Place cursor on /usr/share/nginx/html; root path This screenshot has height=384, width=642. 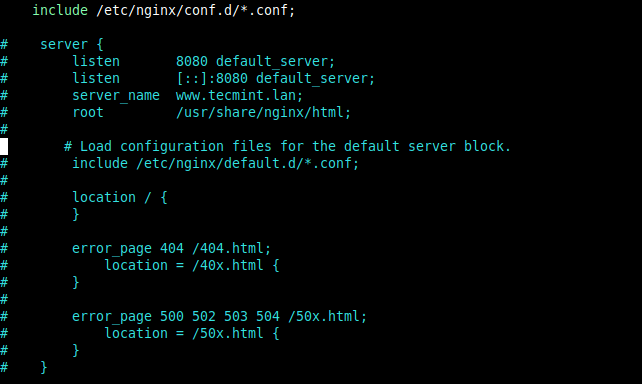[x=264, y=113]
